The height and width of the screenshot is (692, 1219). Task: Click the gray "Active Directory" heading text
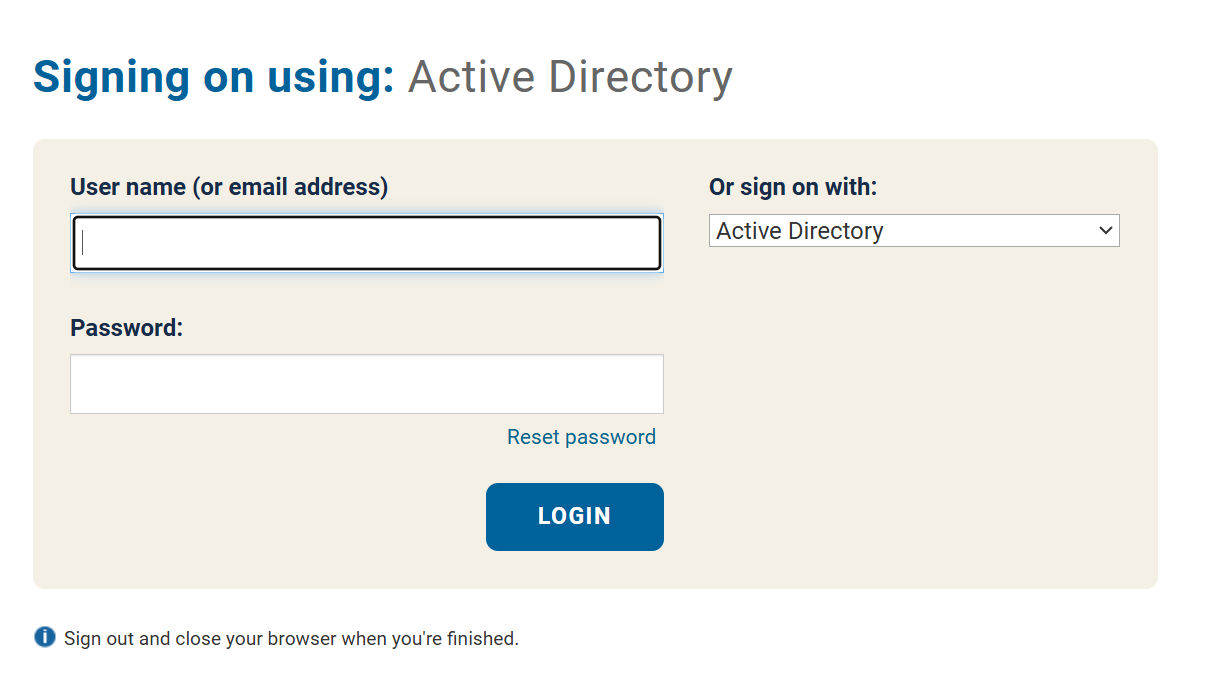tap(570, 77)
